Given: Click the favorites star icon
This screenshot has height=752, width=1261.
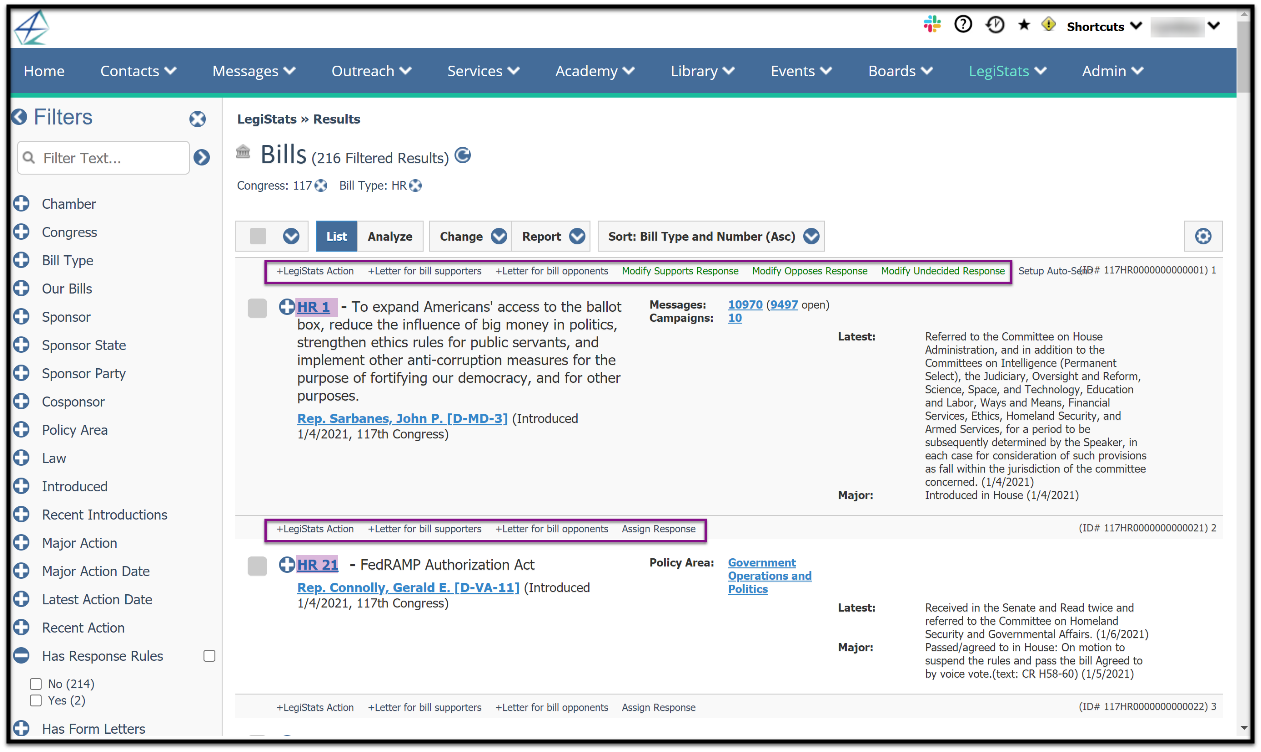Looking at the screenshot, I should click(1024, 25).
